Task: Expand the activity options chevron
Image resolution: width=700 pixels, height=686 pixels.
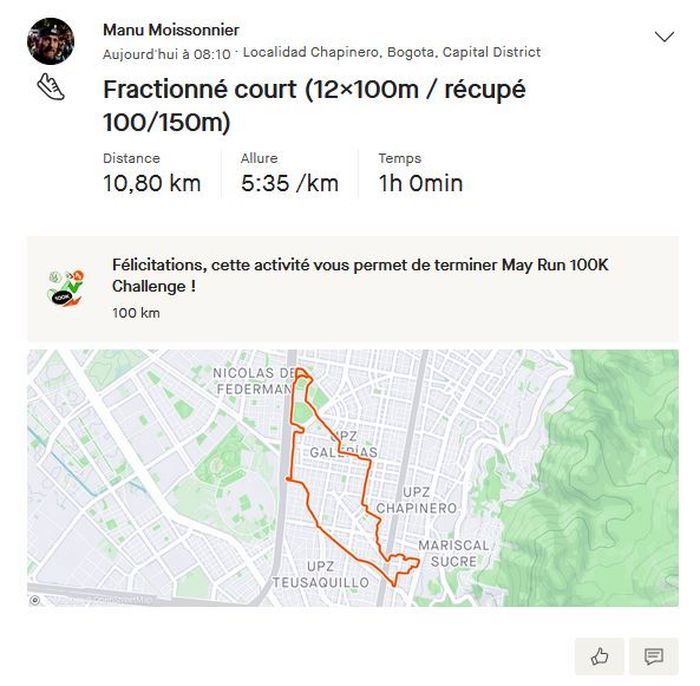Action: (664, 37)
